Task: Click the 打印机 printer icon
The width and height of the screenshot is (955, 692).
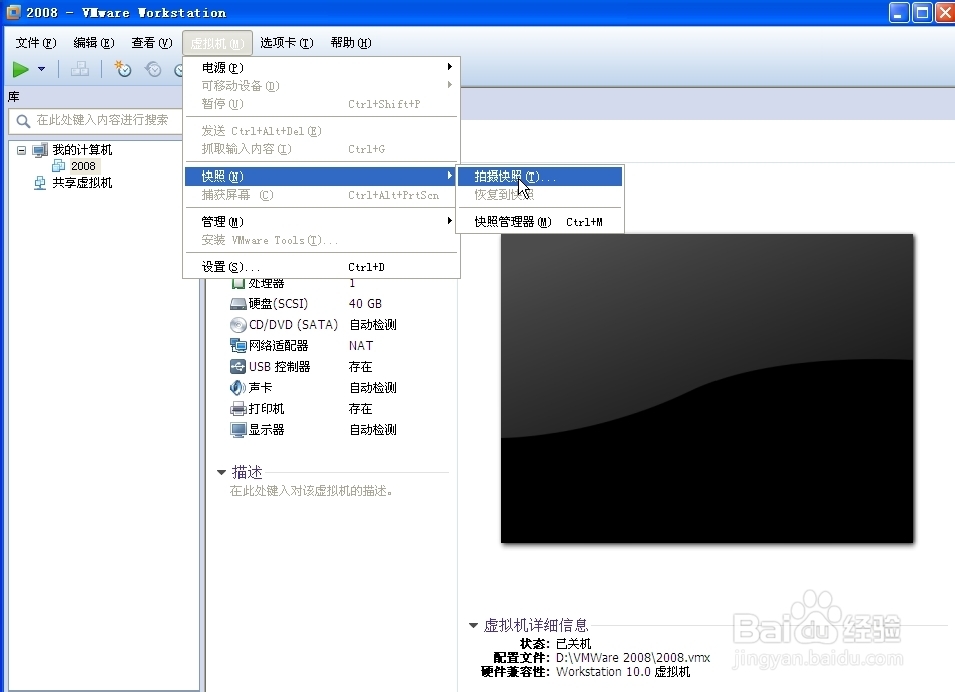Action: pos(238,409)
